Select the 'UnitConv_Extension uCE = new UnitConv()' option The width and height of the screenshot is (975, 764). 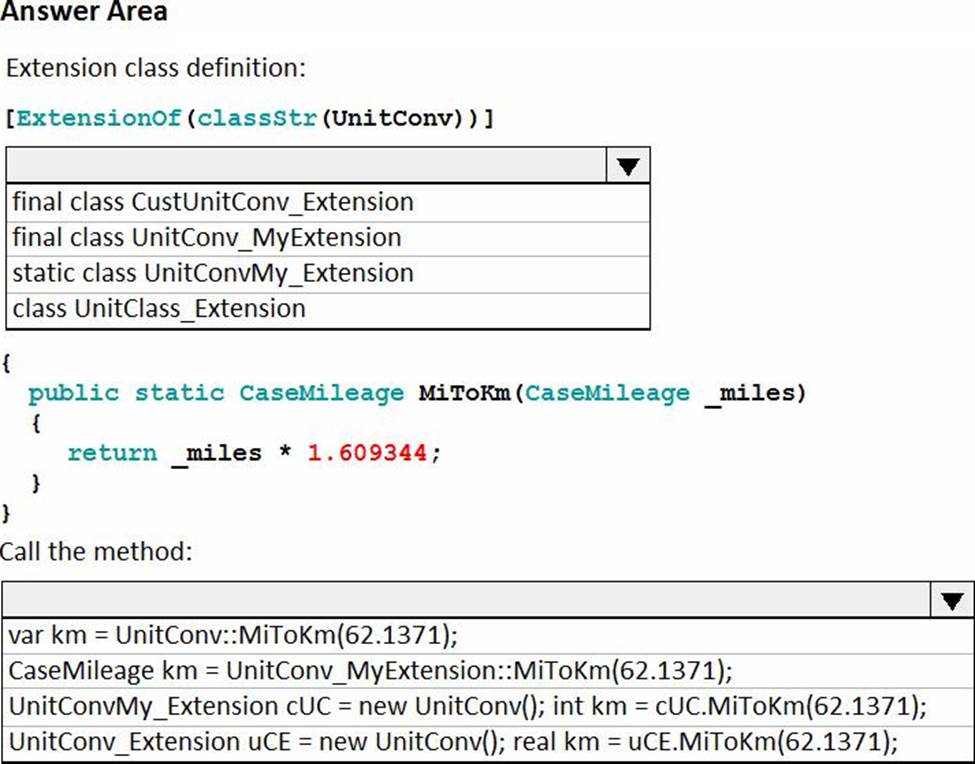(453, 741)
